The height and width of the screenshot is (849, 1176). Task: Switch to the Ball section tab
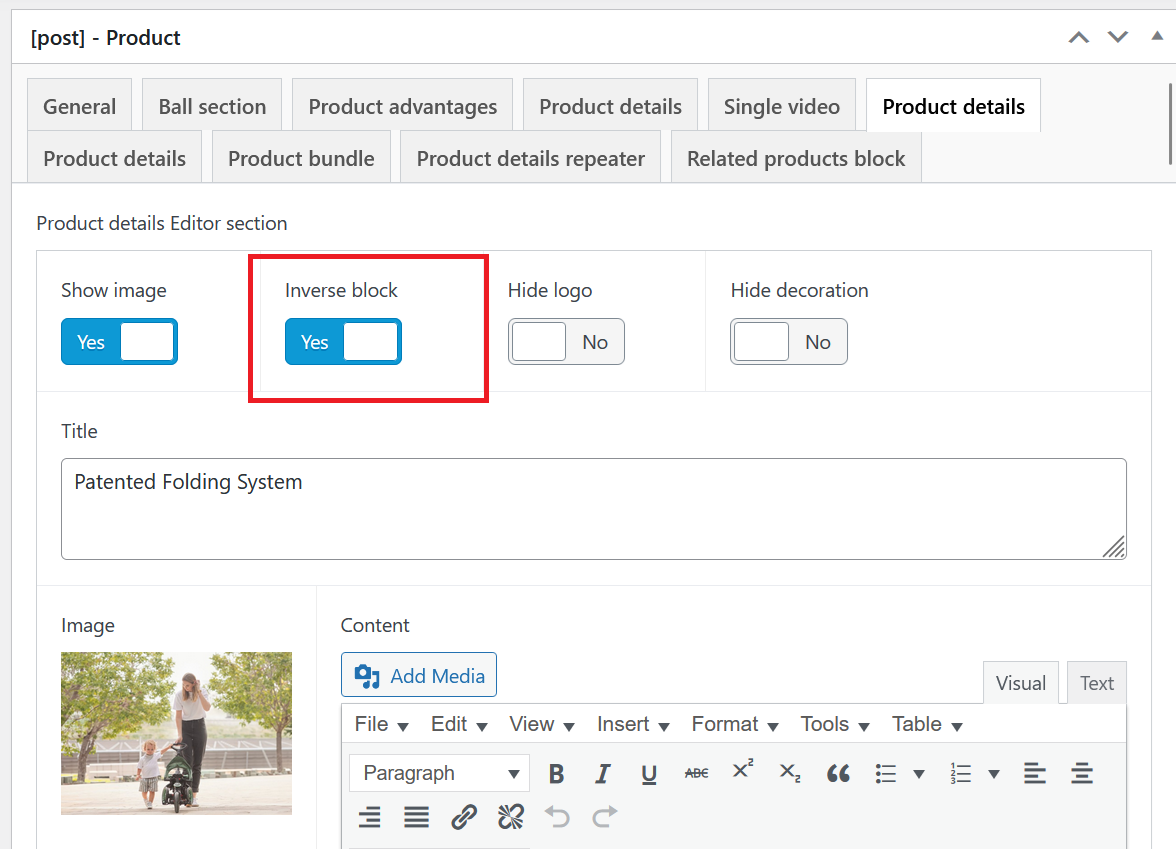click(x=212, y=106)
